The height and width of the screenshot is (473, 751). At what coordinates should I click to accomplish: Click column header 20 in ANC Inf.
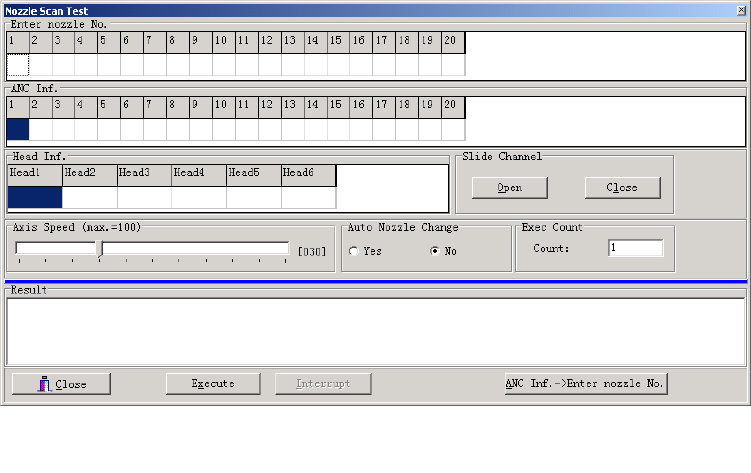pos(453,107)
